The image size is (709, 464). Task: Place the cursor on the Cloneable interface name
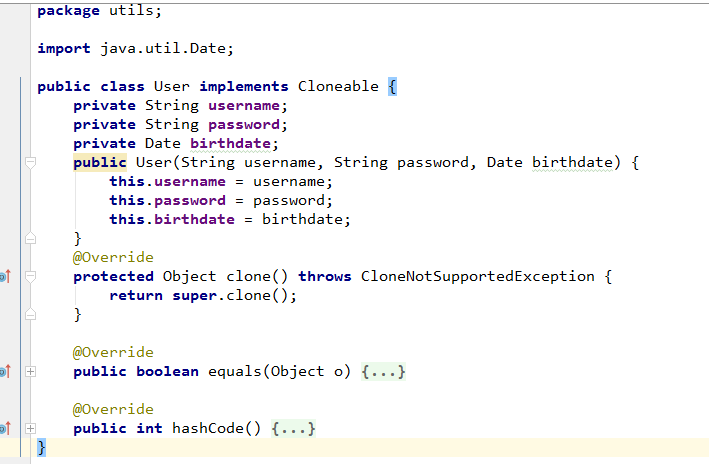338,86
